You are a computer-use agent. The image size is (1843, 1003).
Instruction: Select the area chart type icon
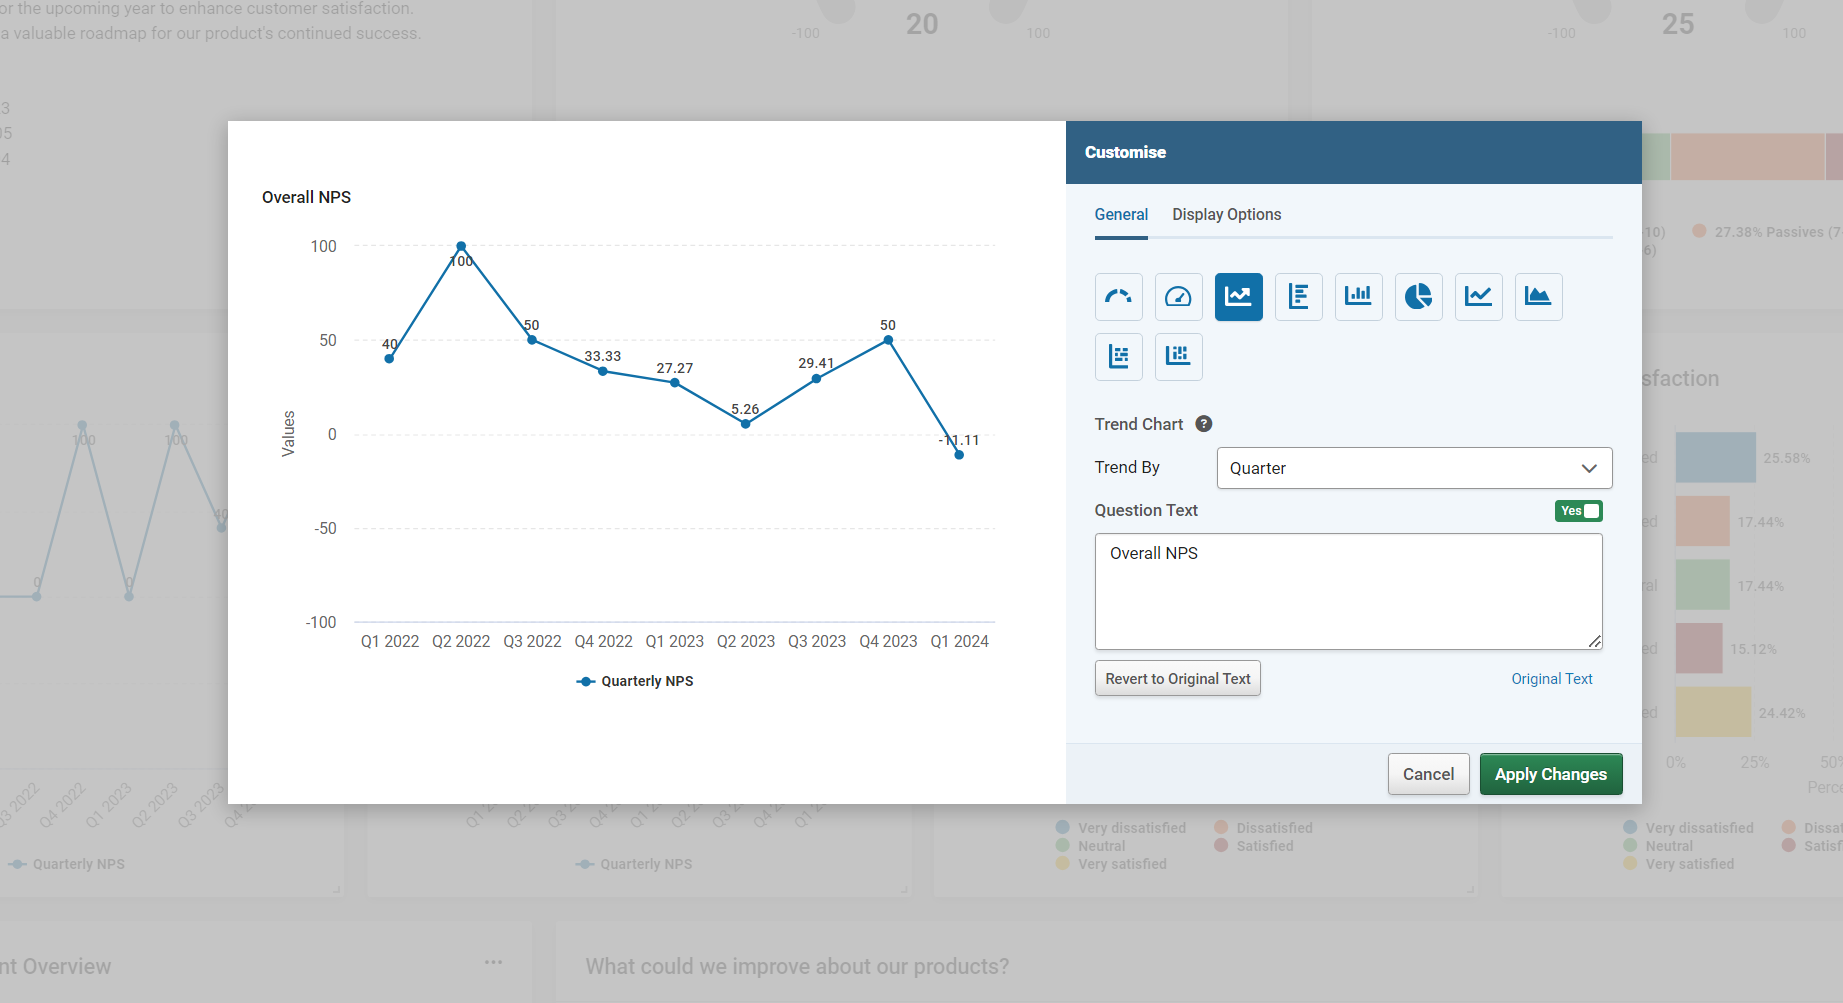click(1538, 297)
